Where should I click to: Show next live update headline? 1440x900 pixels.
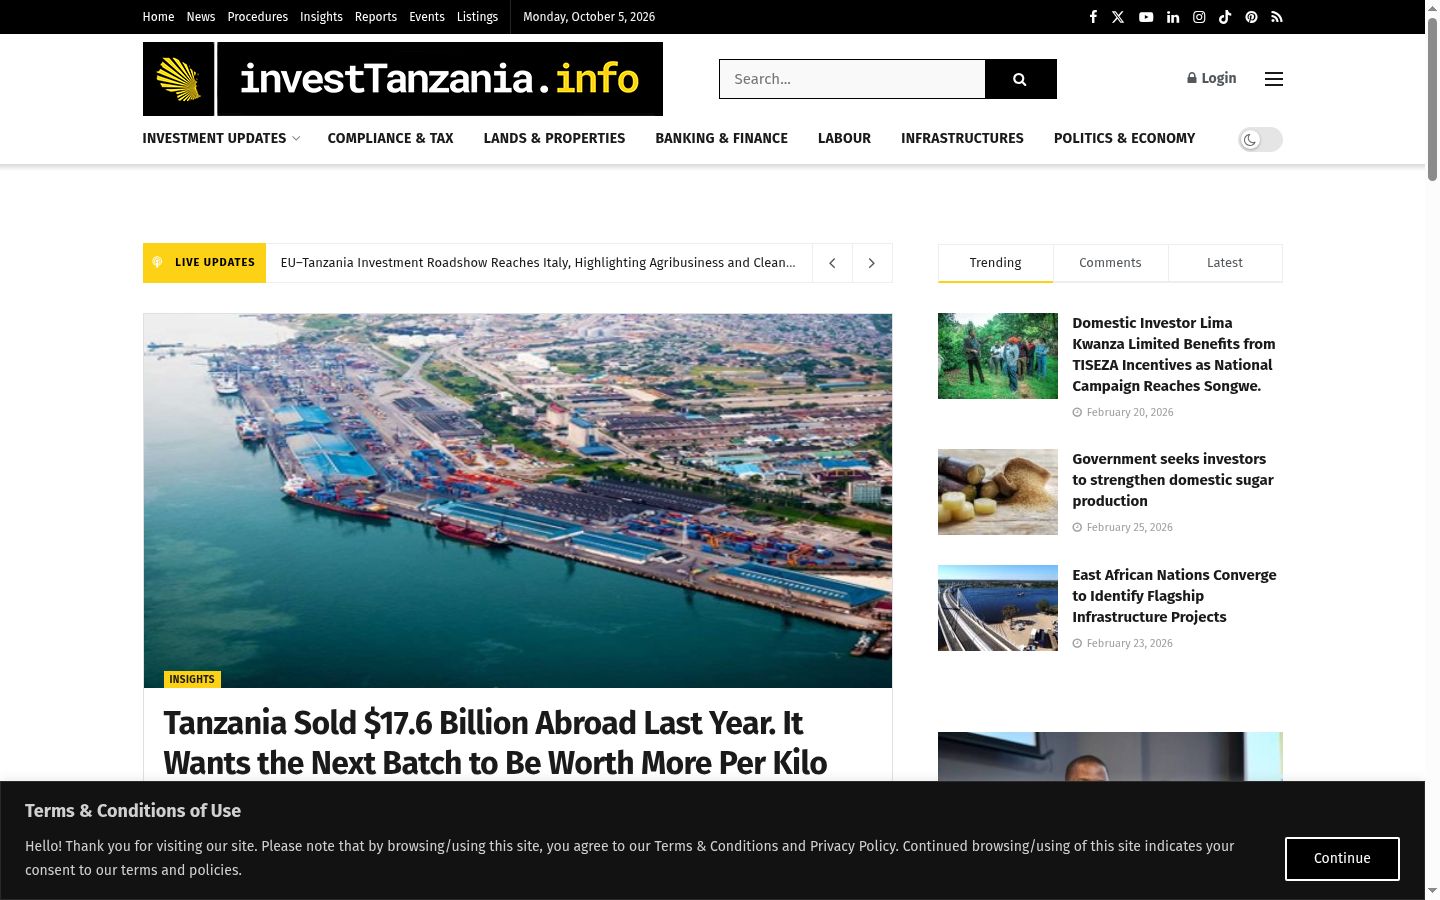point(872,263)
